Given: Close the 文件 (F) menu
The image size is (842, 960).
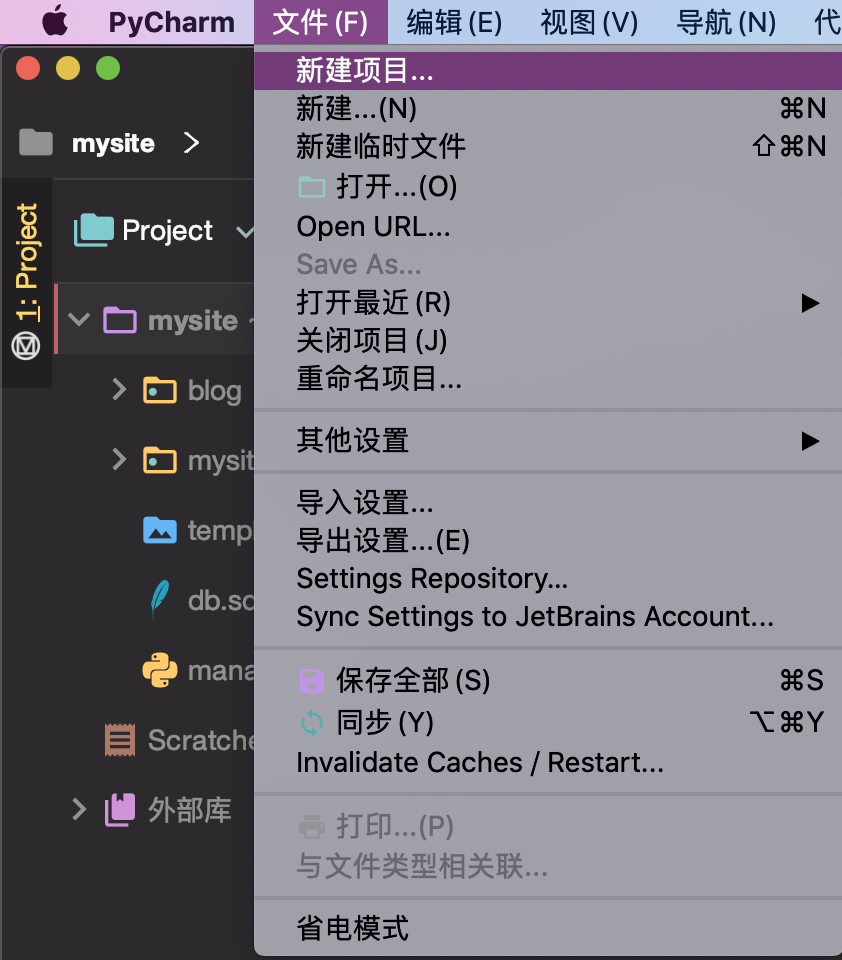Looking at the screenshot, I should click(320, 22).
